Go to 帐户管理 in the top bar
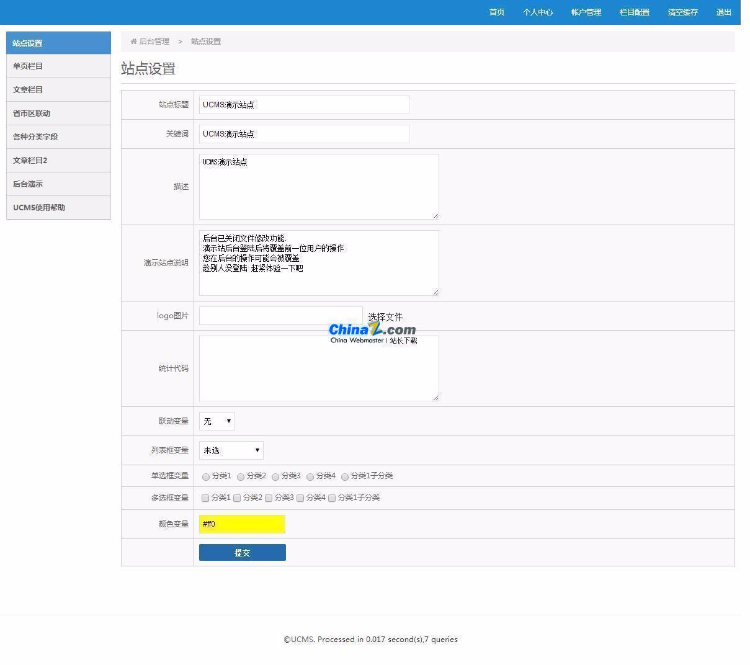Viewport: 750px width, 665px height. click(586, 12)
